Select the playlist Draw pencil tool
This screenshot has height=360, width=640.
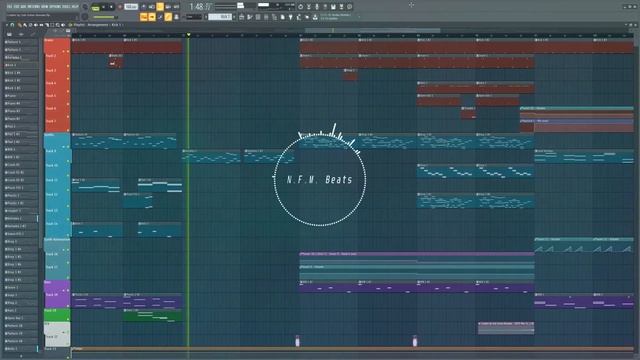[20, 25]
